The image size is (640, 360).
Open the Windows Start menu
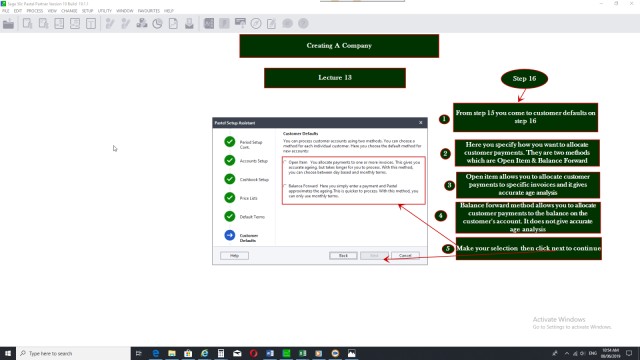point(8,353)
